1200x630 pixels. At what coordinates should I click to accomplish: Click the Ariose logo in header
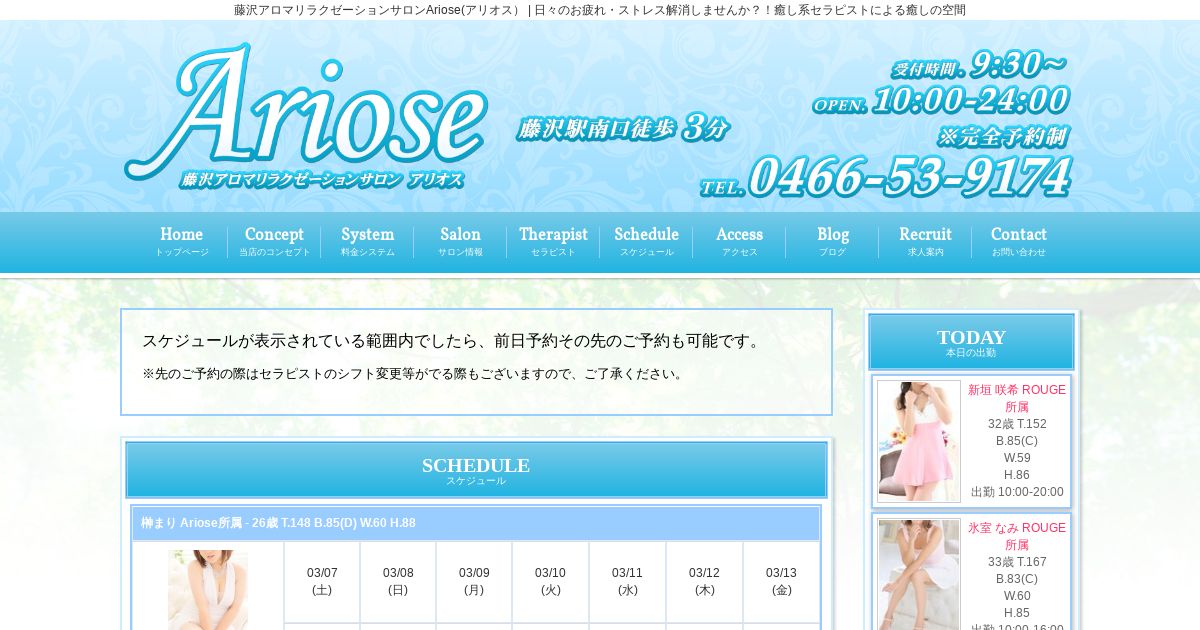tap(306, 116)
